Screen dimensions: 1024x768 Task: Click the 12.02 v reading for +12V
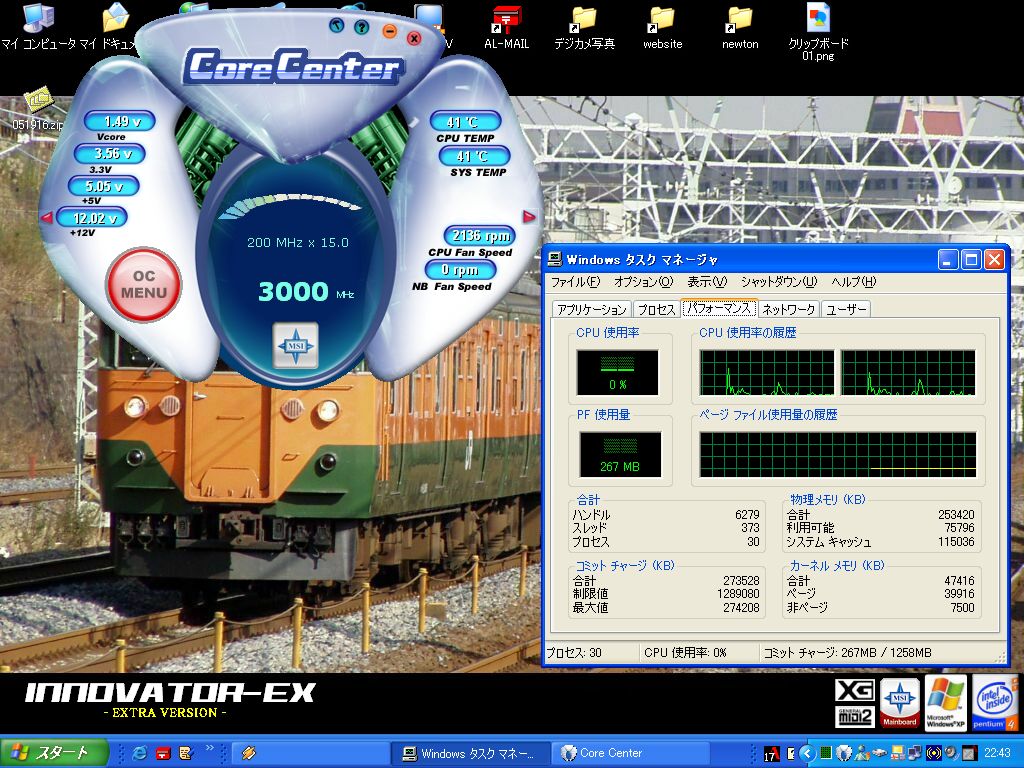(92, 218)
